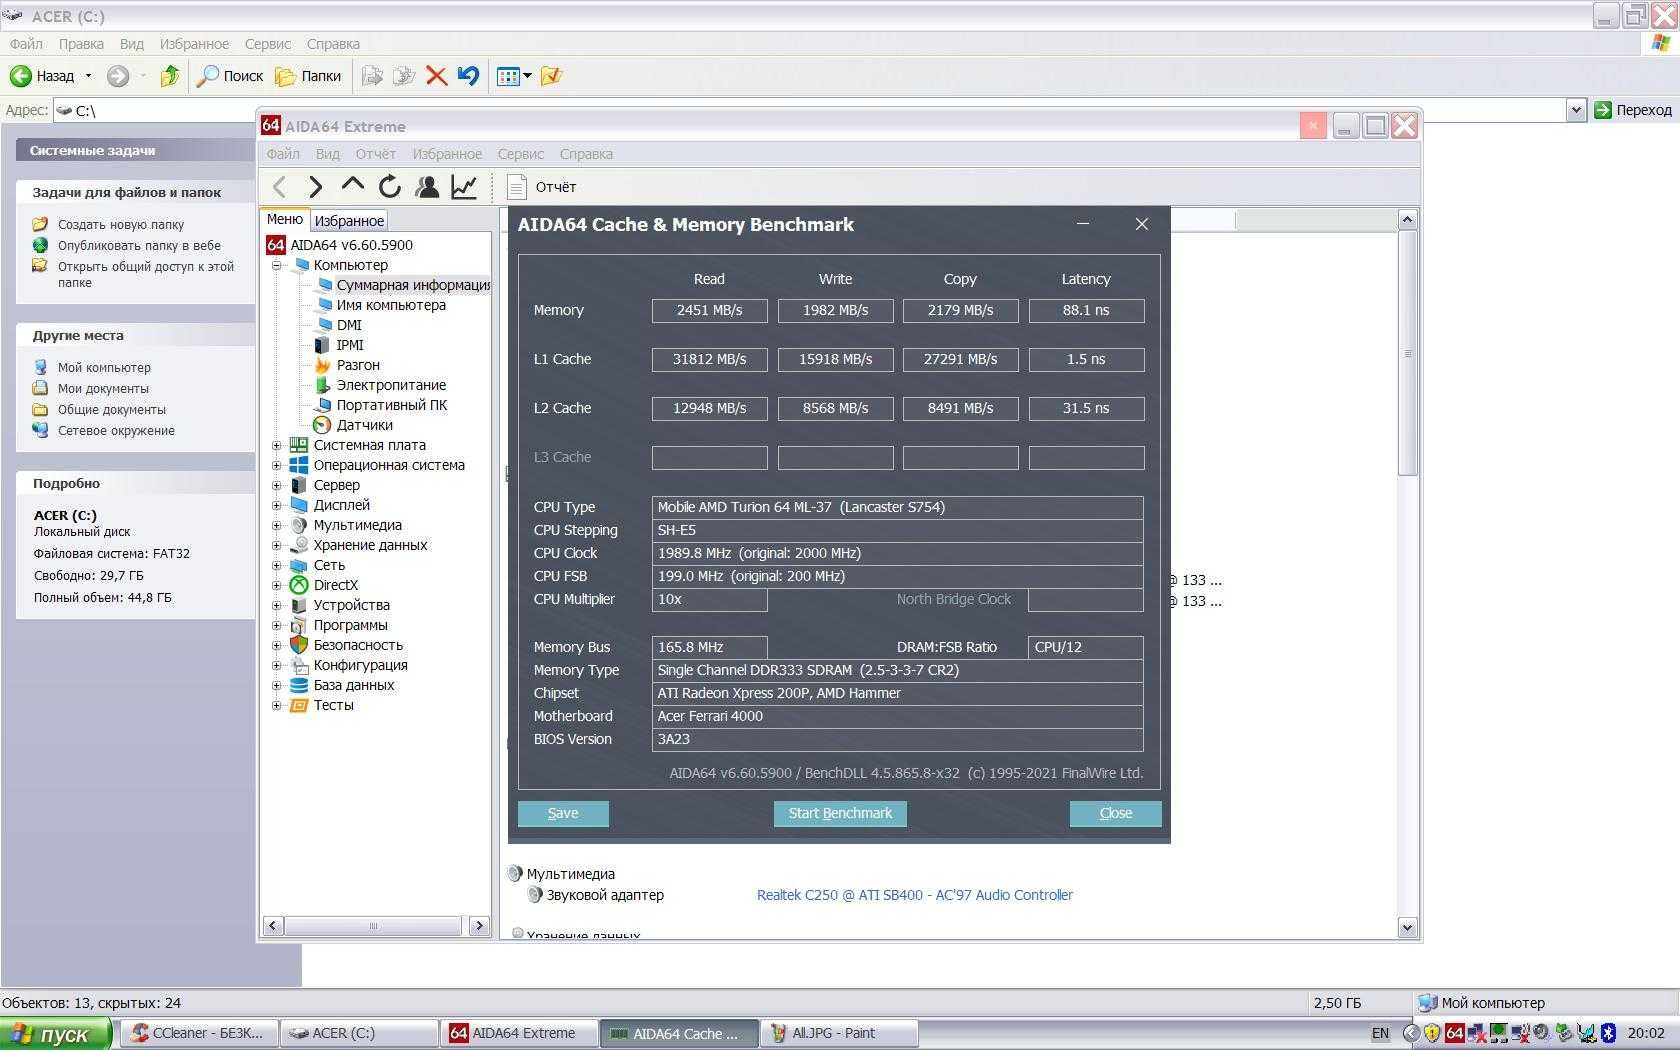The height and width of the screenshot is (1050, 1680).
Task: Click the Start Benchmark button
Action: (x=840, y=813)
